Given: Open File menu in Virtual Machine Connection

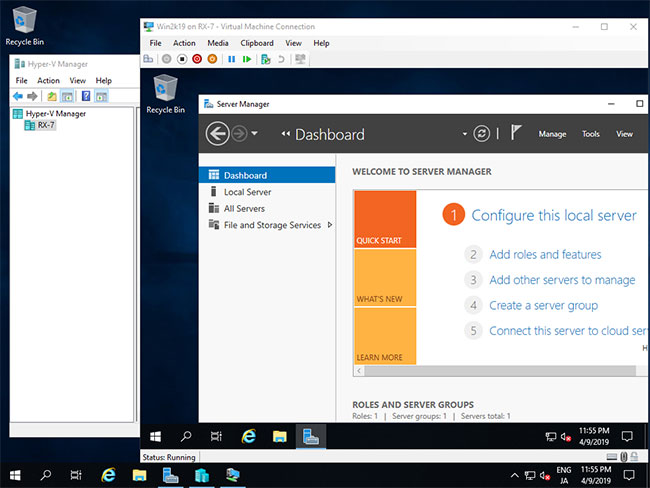Looking at the screenshot, I should coord(155,43).
